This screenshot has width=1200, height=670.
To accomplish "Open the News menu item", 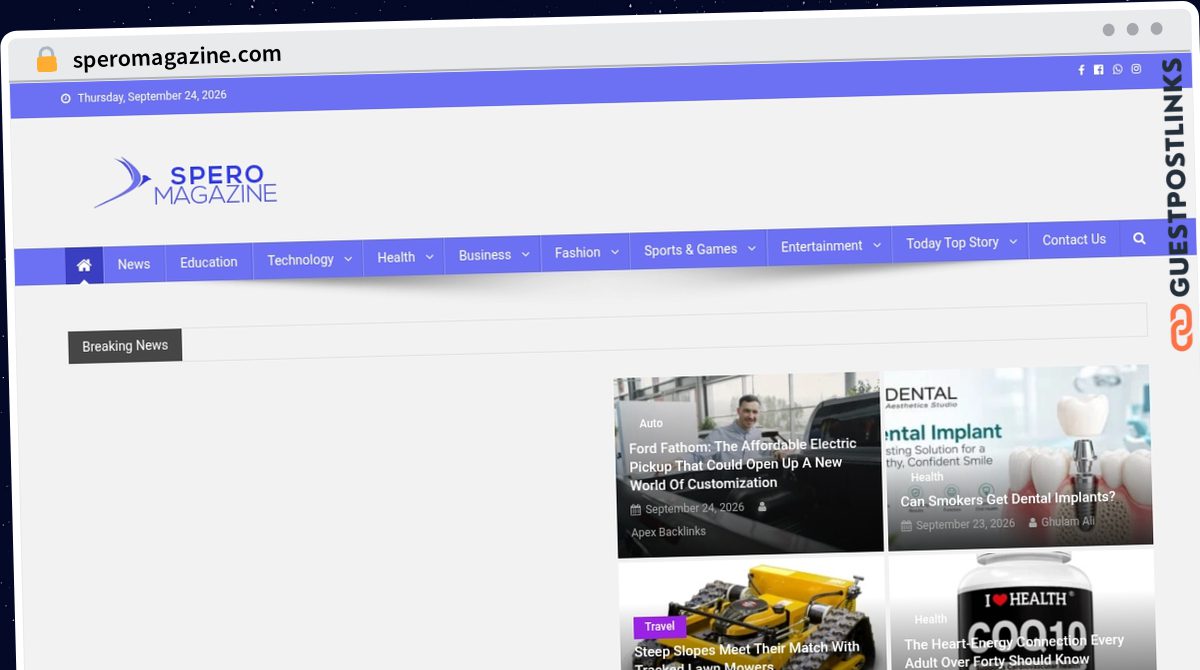I will click(134, 264).
